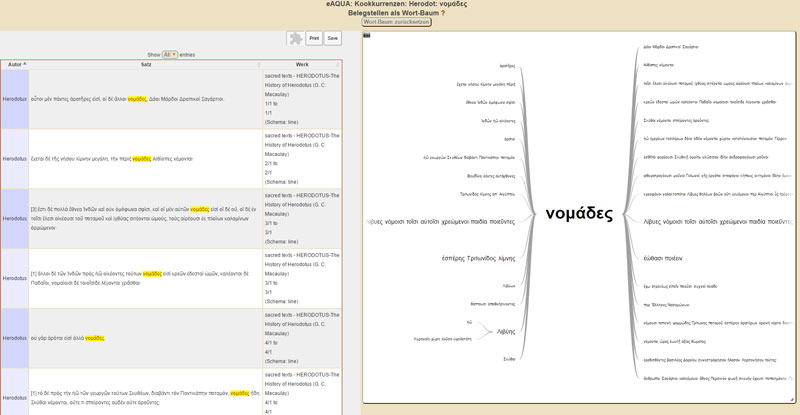Select right branch 'Σκύθαι νέμονται σπείροντες'
The width and height of the screenshot is (800, 415).
pos(676,120)
